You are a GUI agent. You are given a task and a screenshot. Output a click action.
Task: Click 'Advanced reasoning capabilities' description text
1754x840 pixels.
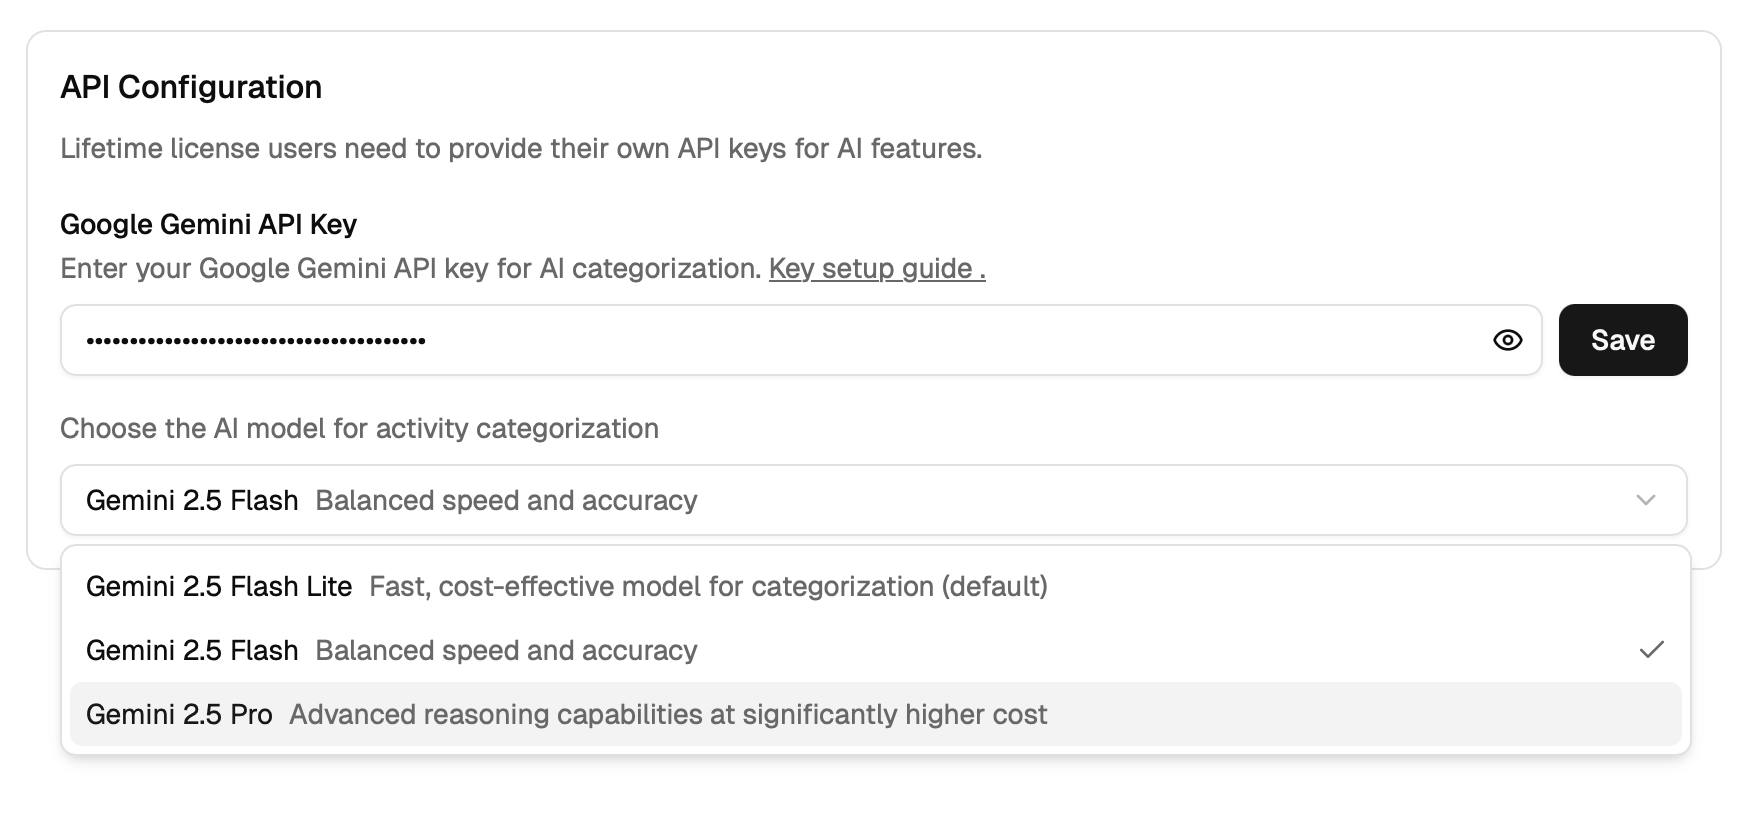pos(668,714)
